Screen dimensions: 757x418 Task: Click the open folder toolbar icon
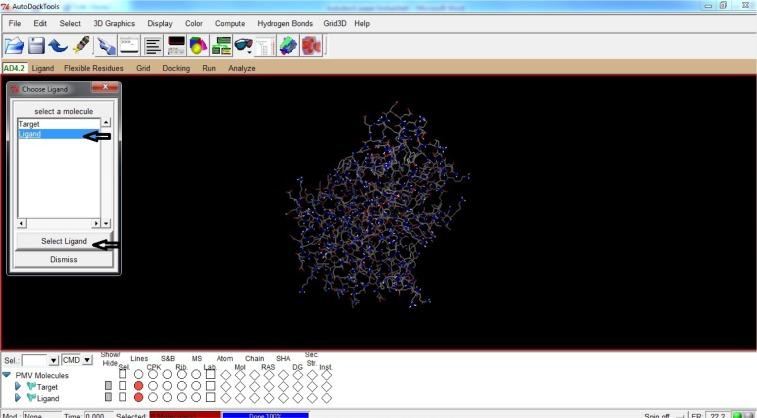pos(15,46)
